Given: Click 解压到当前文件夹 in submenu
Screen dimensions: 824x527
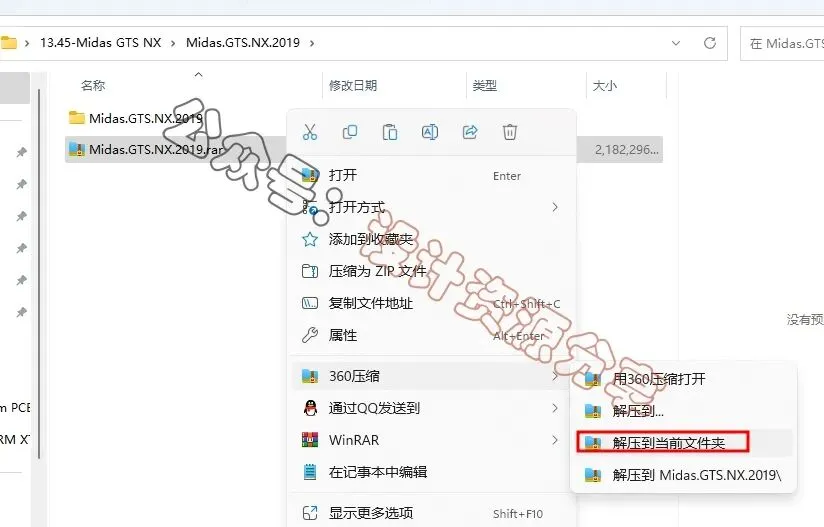Looking at the screenshot, I should click(x=683, y=443).
